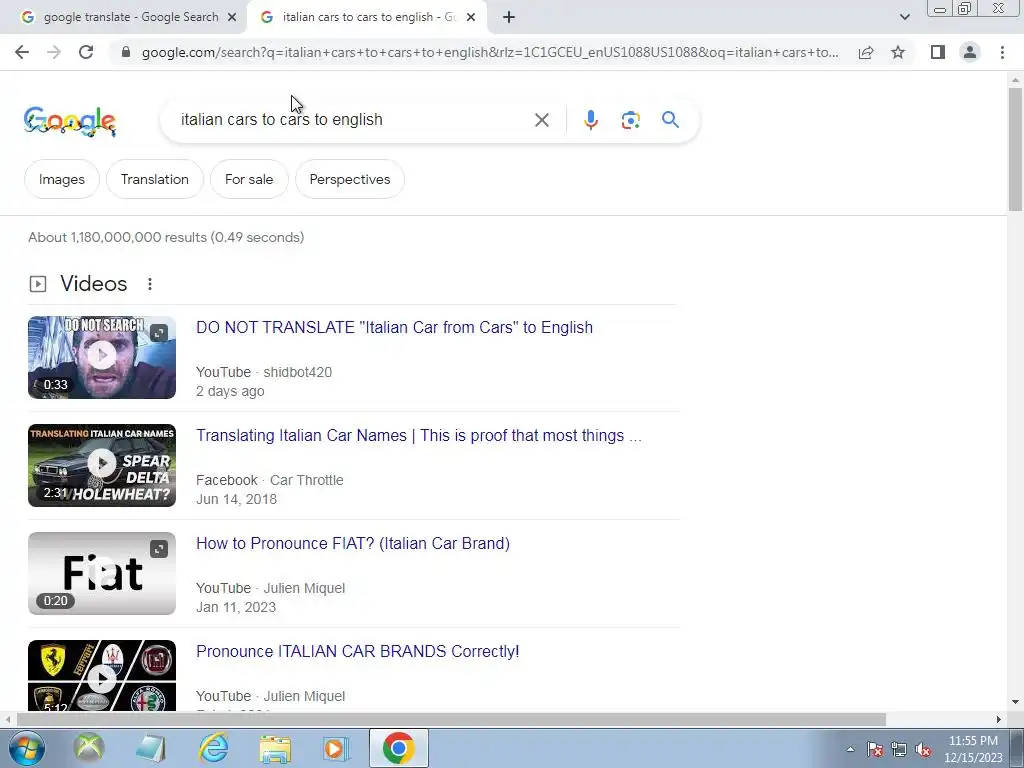The image size is (1024, 768).
Task: Open Translating Italian Car Names link
Action: (419, 436)
